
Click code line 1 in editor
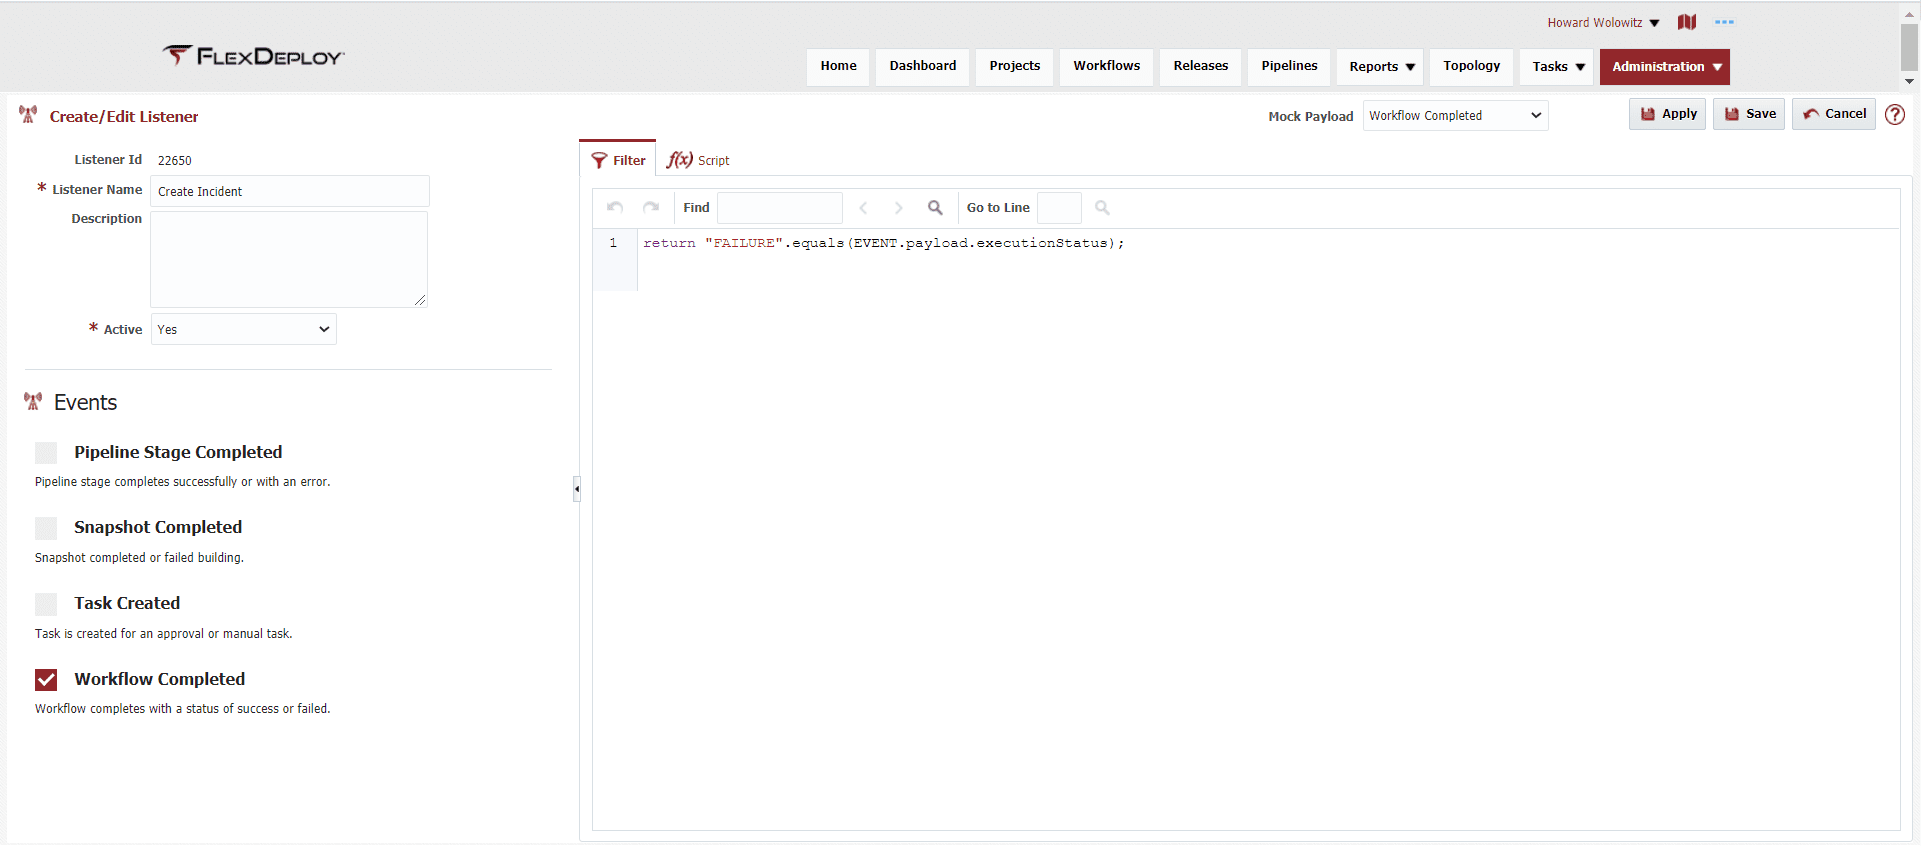pyautogui.click(x=884, y=243)
